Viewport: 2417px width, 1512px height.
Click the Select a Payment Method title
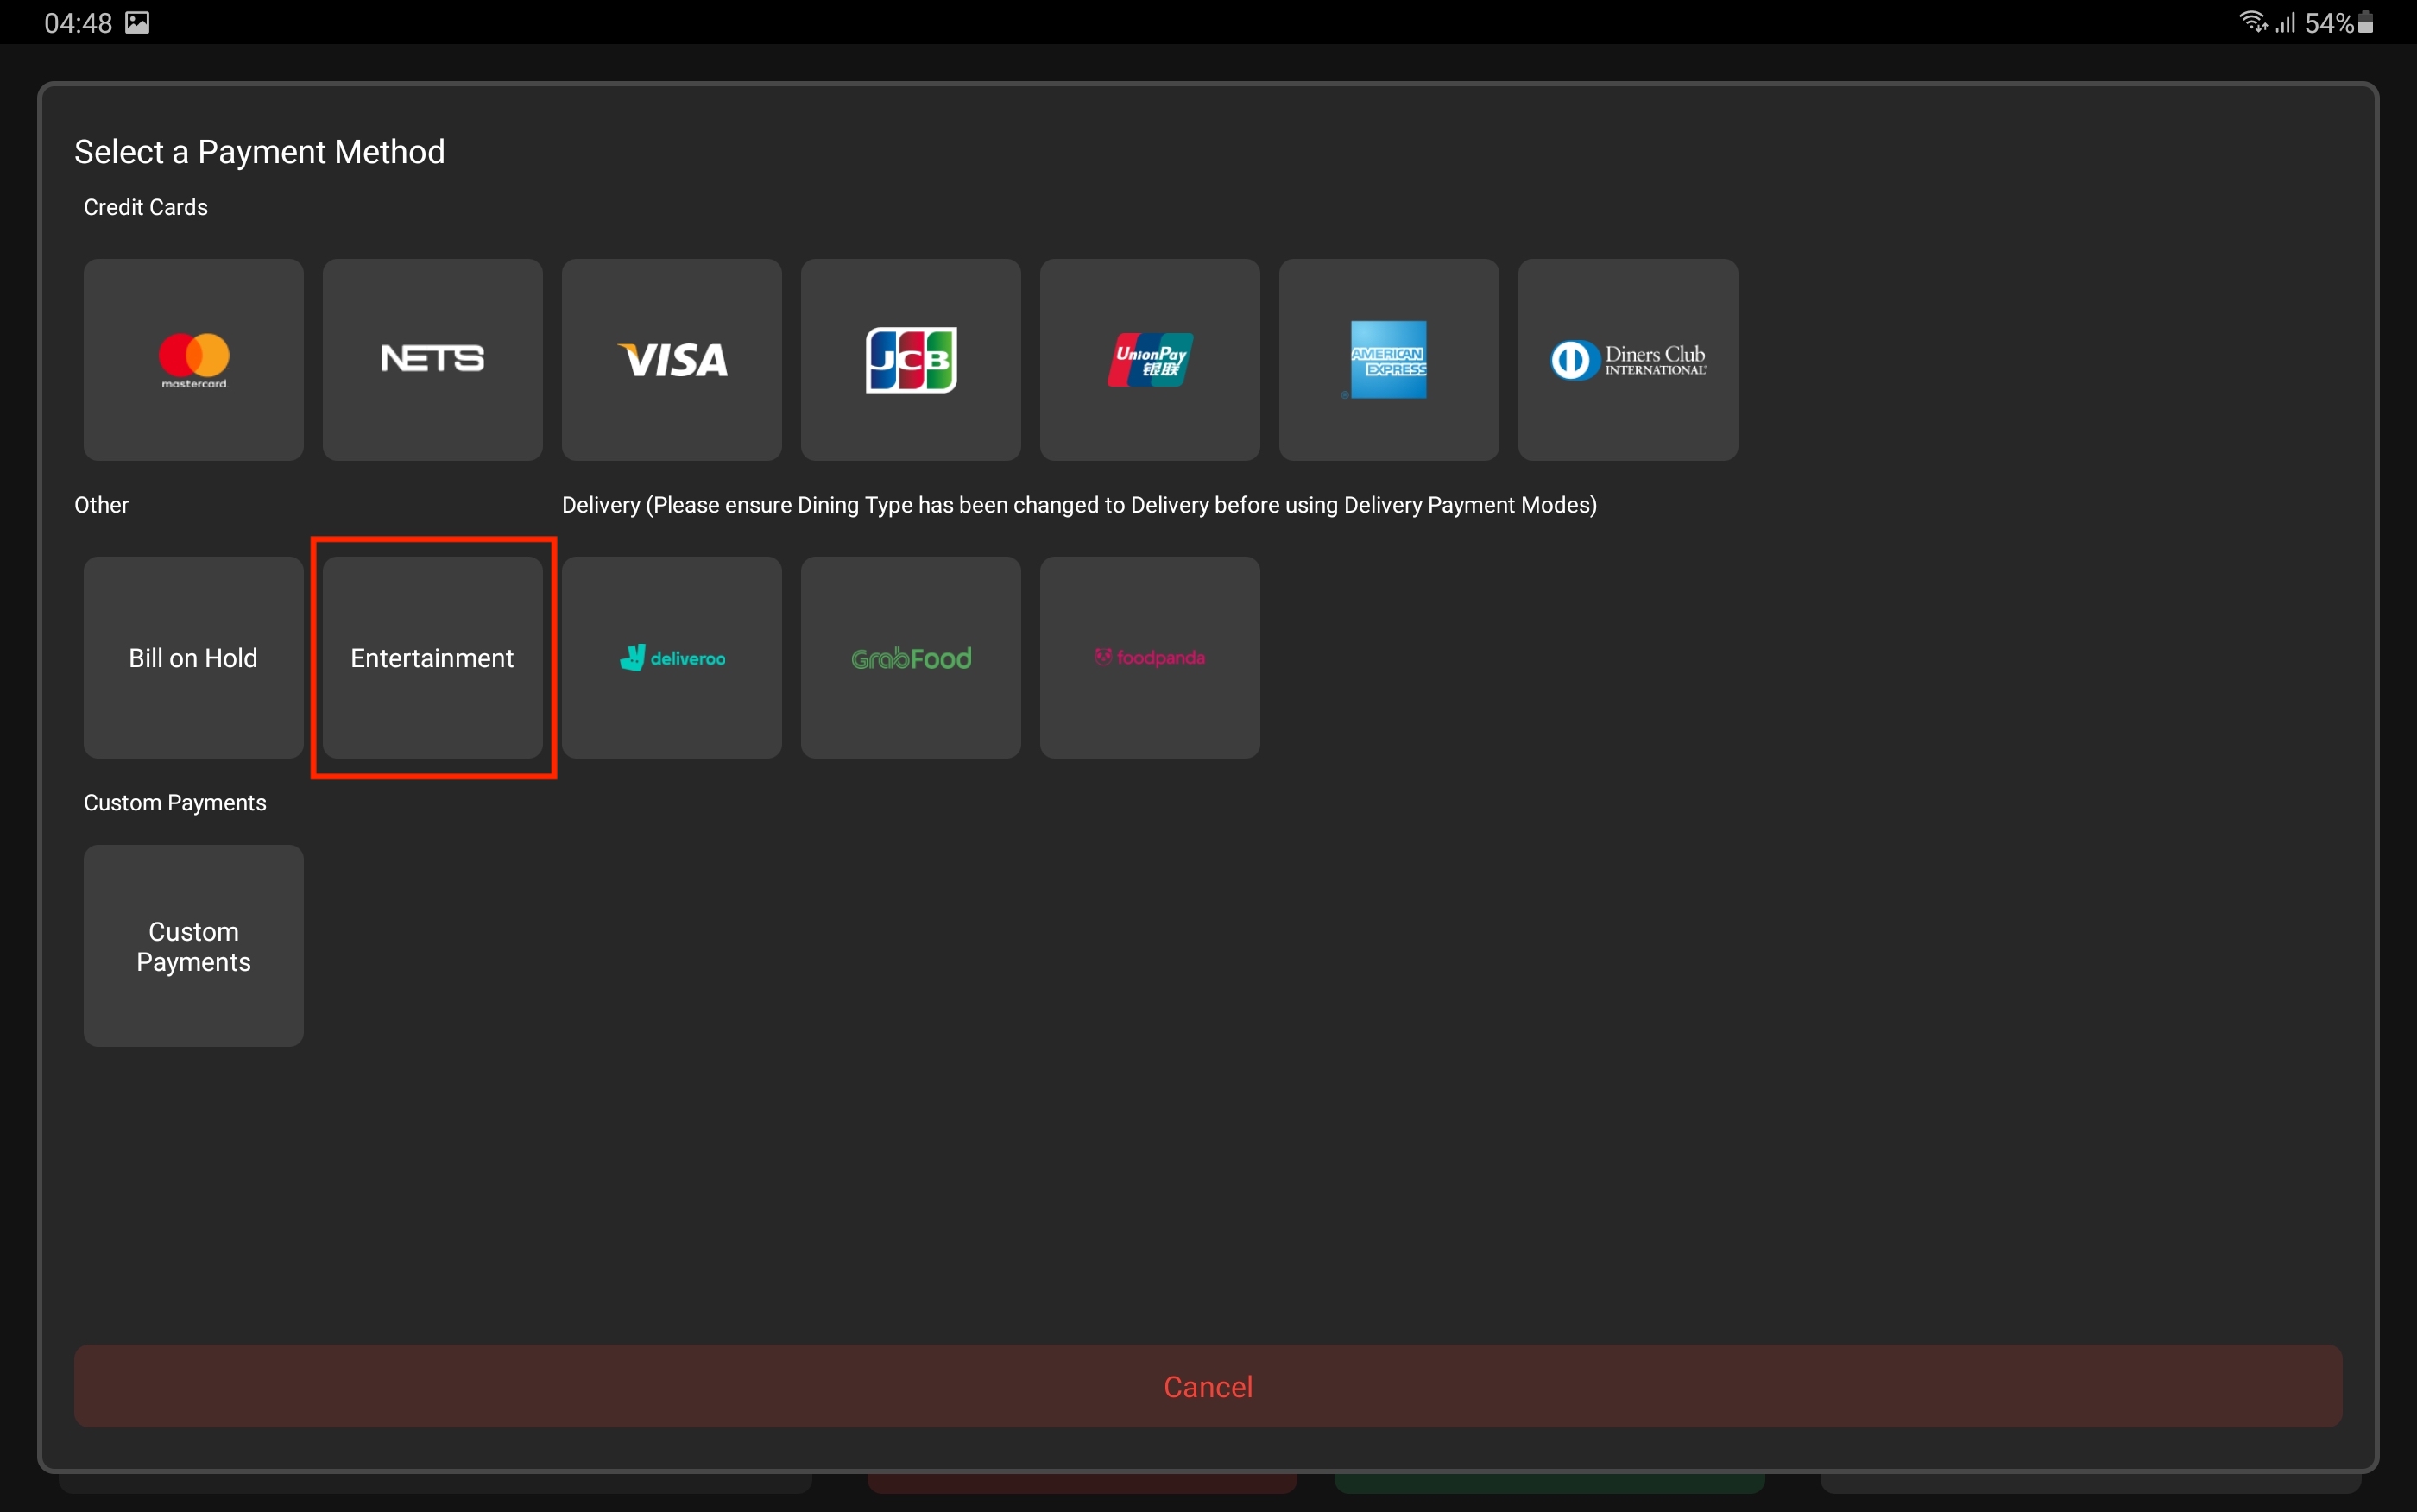(x=259, y=152)
